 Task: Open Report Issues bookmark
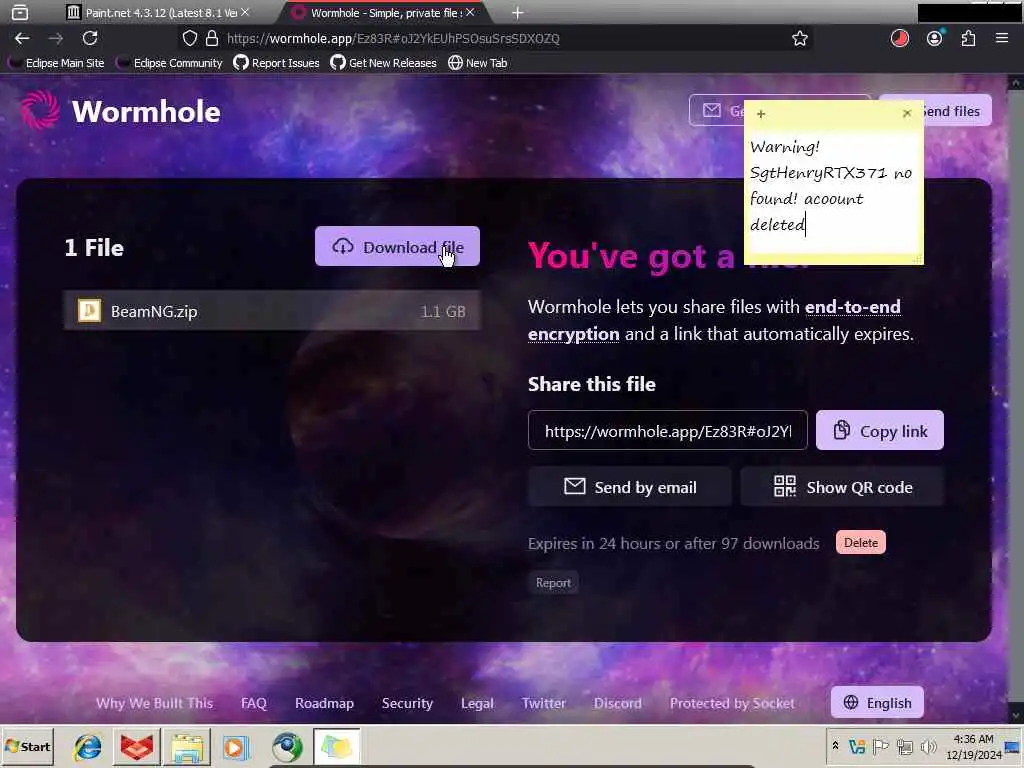coord(277,63)
